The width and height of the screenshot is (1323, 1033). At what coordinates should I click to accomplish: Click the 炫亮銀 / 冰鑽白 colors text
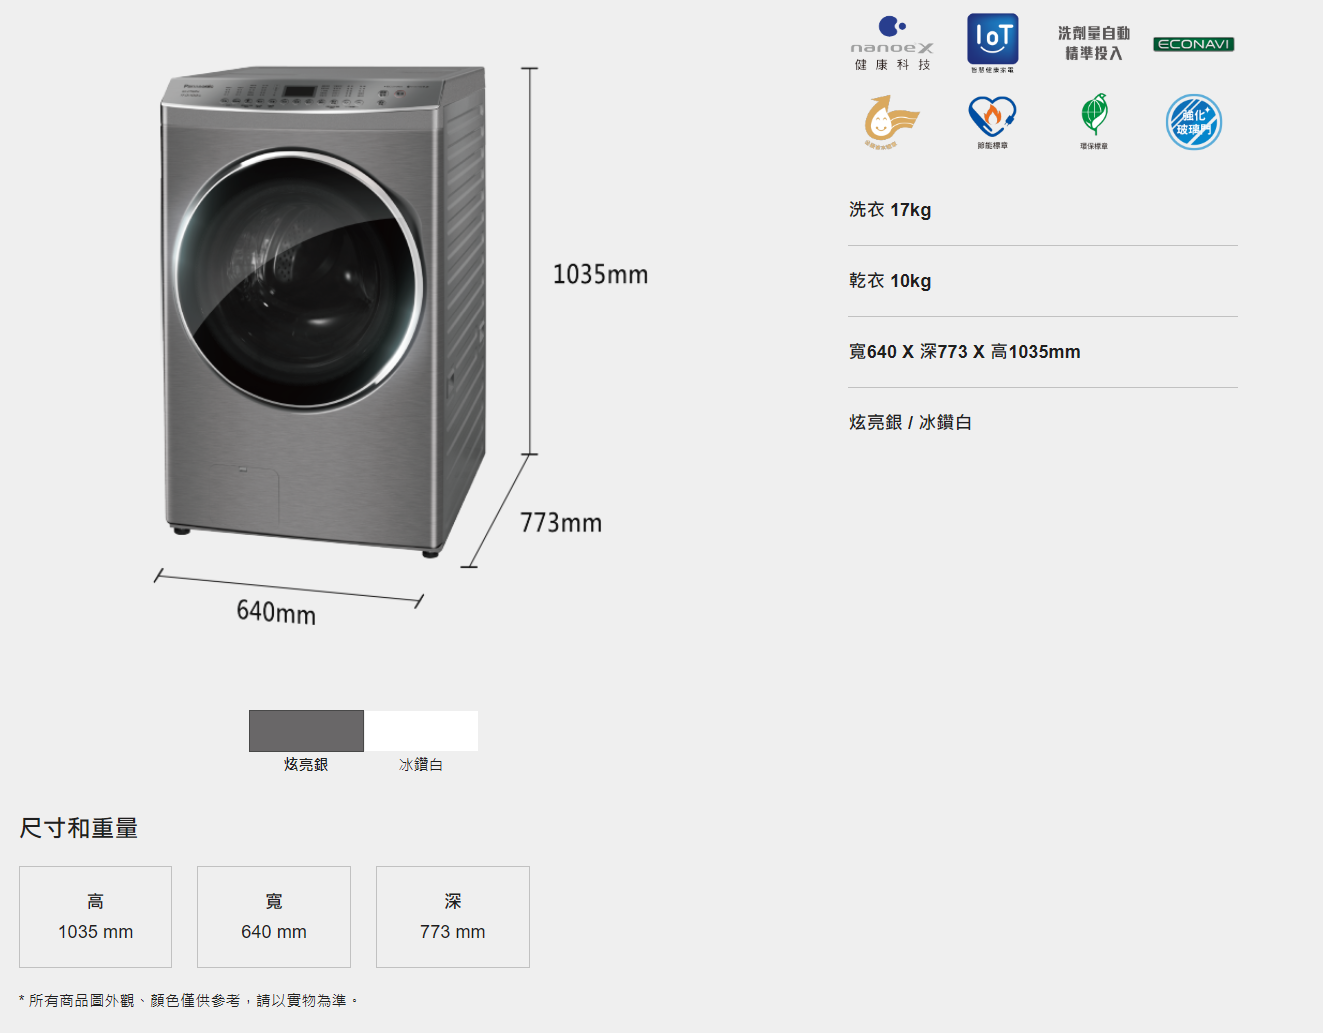[x=910, y=423]
